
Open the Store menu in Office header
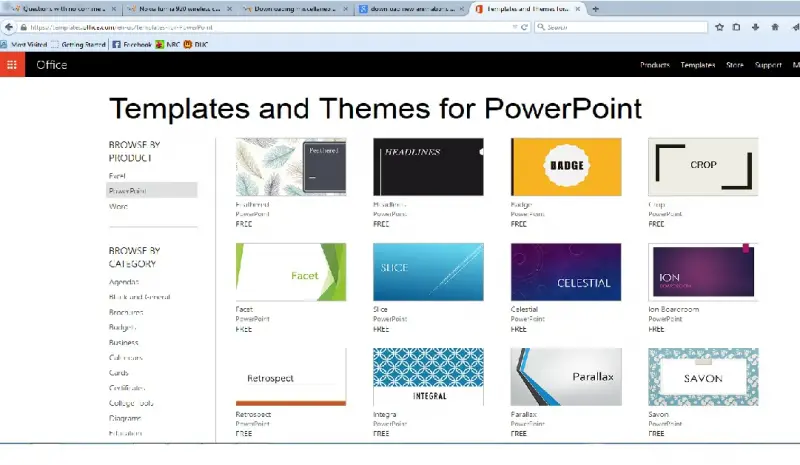[x=735, y=65]
